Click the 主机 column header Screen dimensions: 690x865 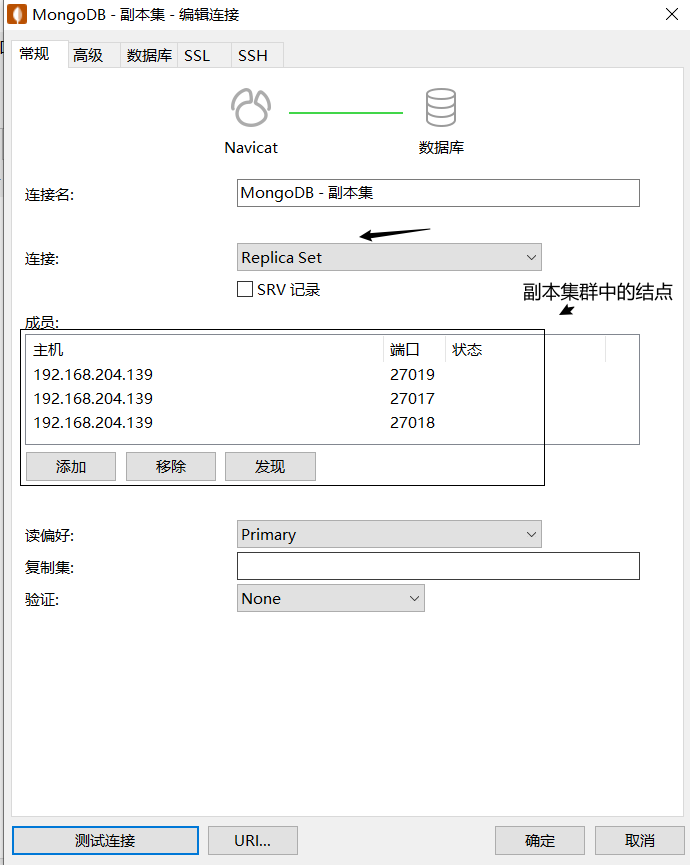[204, 349]
